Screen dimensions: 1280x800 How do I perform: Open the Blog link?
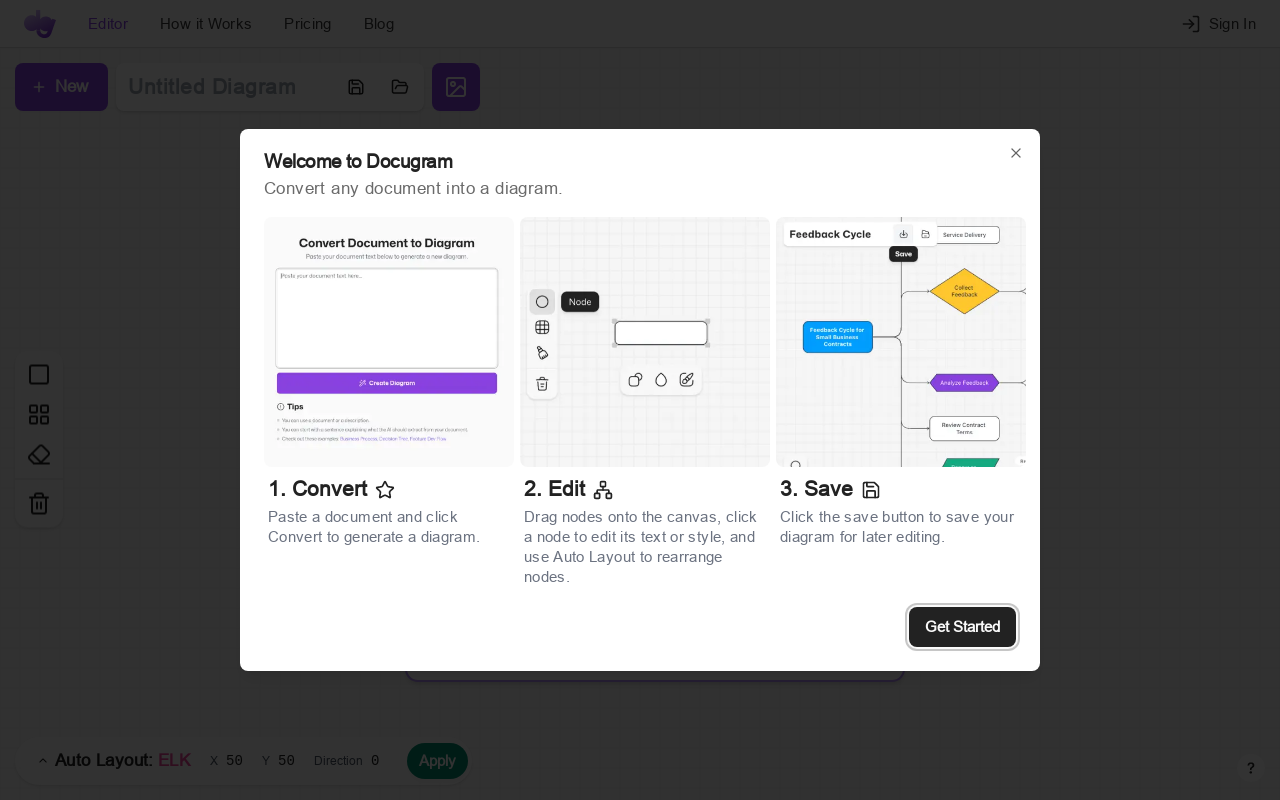coord(379,24)
